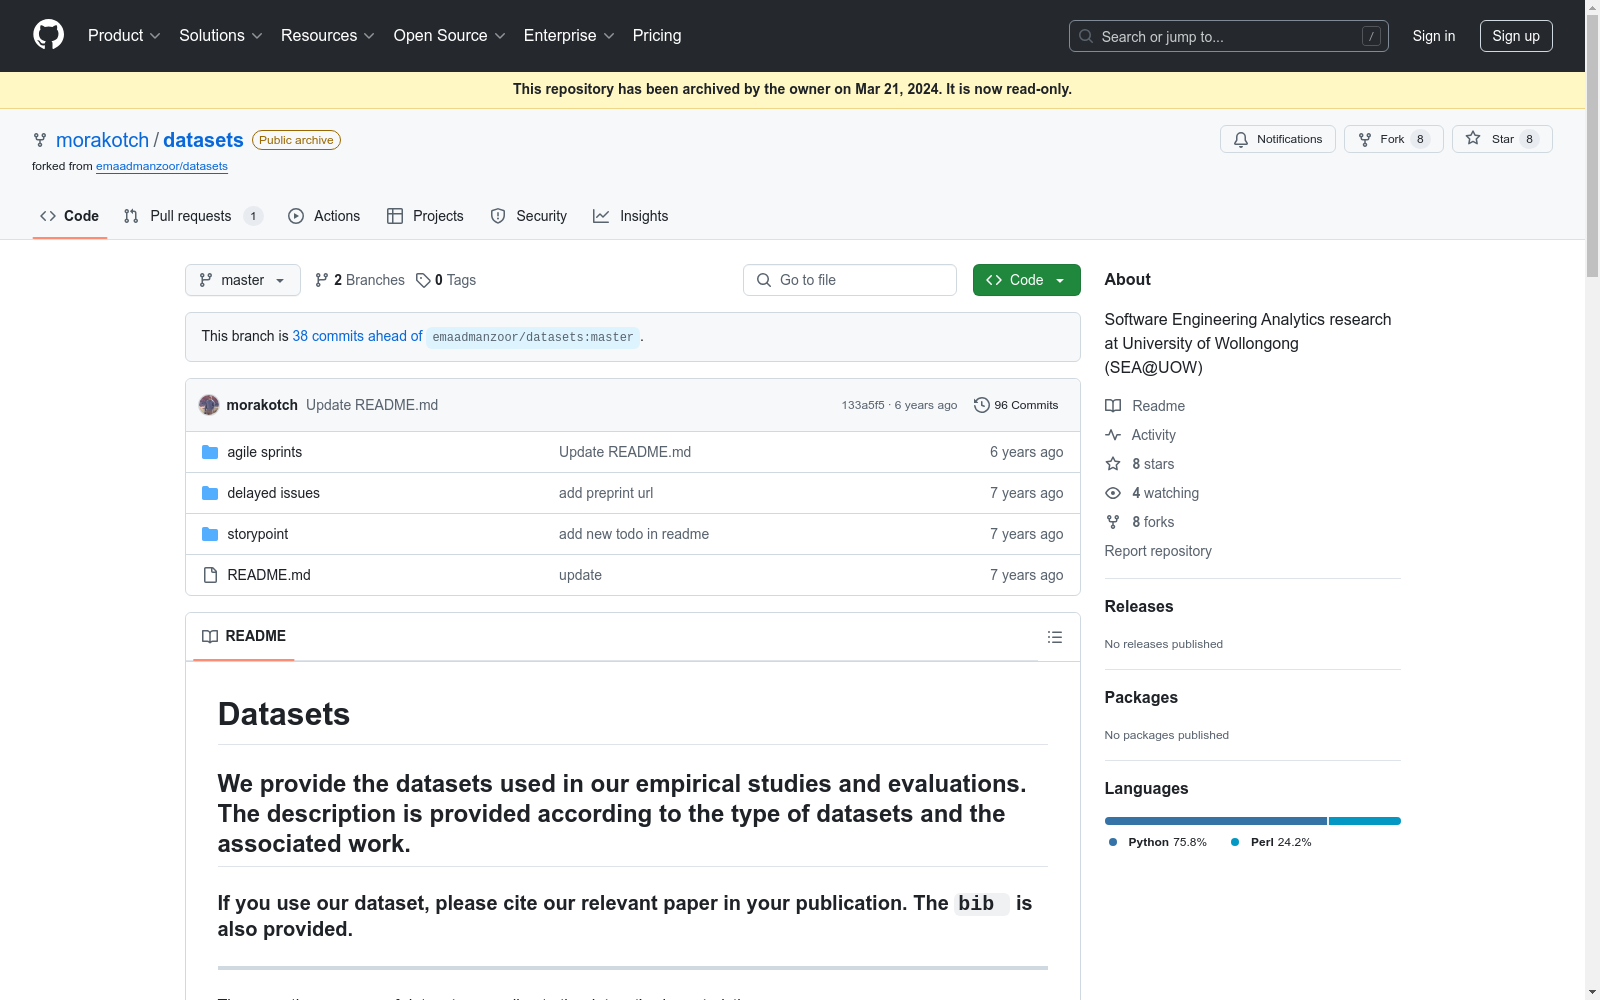Screen dimensions: 1600x1000
Task: Follow the emaadmanzoor/datasets fork source link
Action: point(162,166)
